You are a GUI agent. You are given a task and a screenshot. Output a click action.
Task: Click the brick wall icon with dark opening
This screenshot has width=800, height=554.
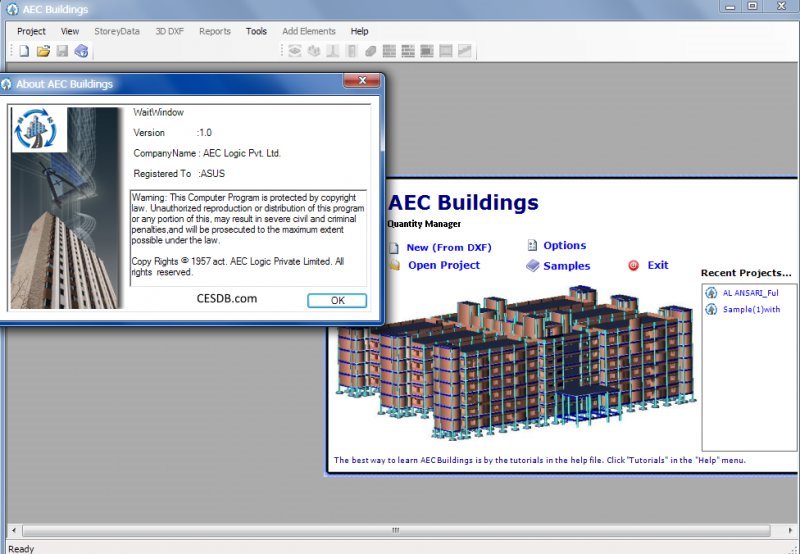tap(427, 51)
